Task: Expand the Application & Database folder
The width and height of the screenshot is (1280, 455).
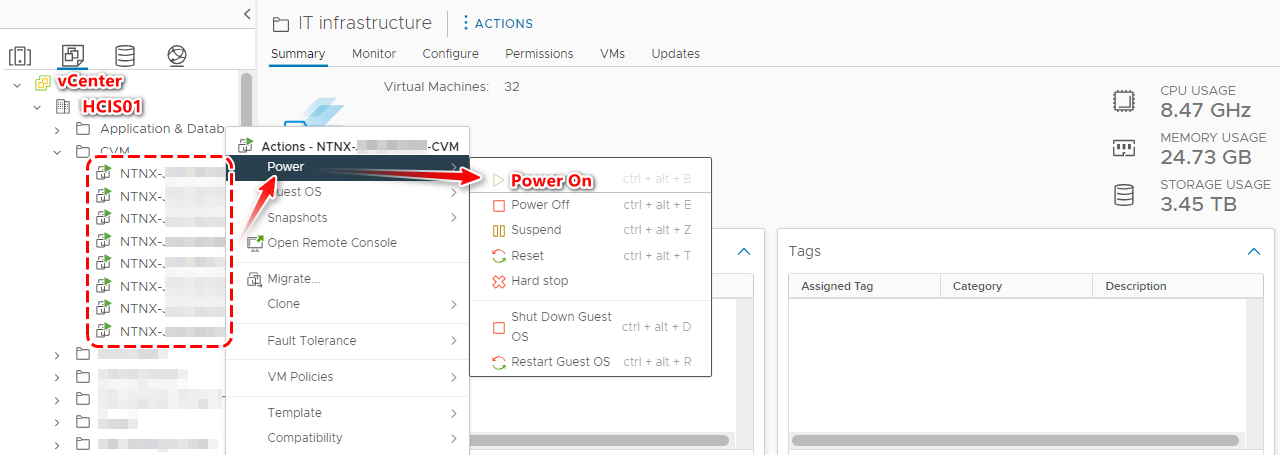Action: (57, 129)
